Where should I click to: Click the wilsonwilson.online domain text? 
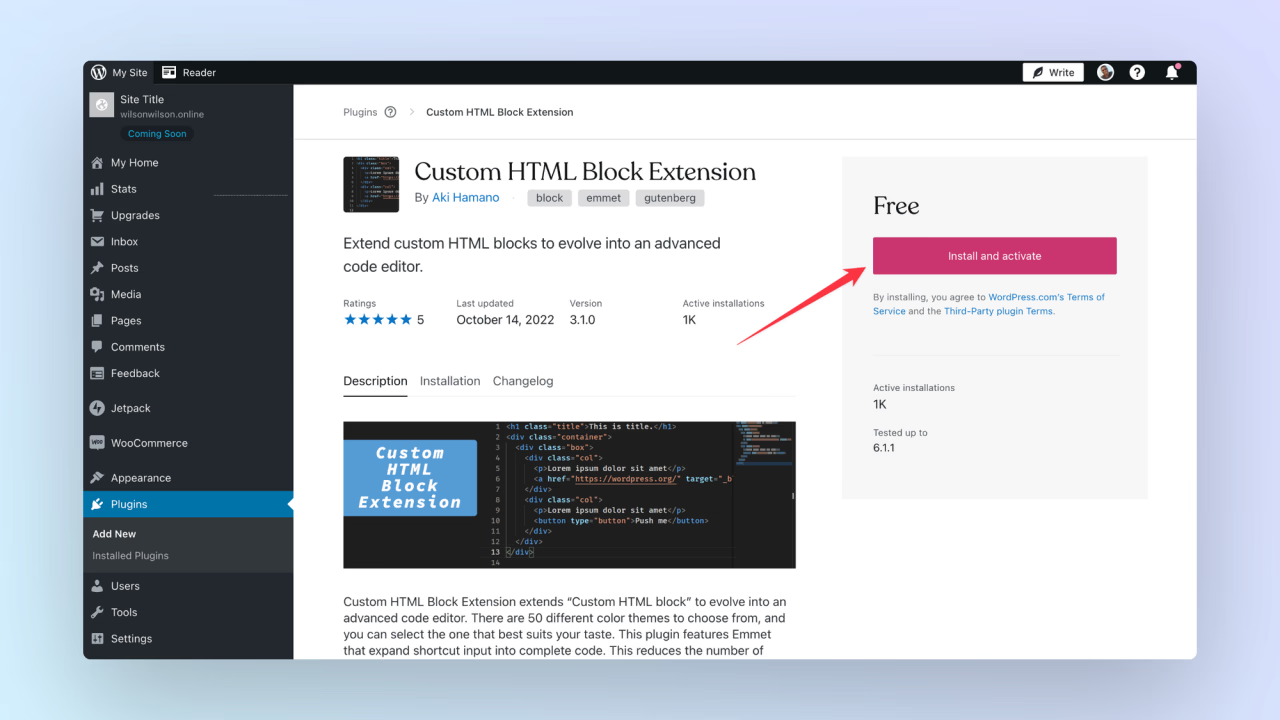pyautogui.click(x=162, y=115)
